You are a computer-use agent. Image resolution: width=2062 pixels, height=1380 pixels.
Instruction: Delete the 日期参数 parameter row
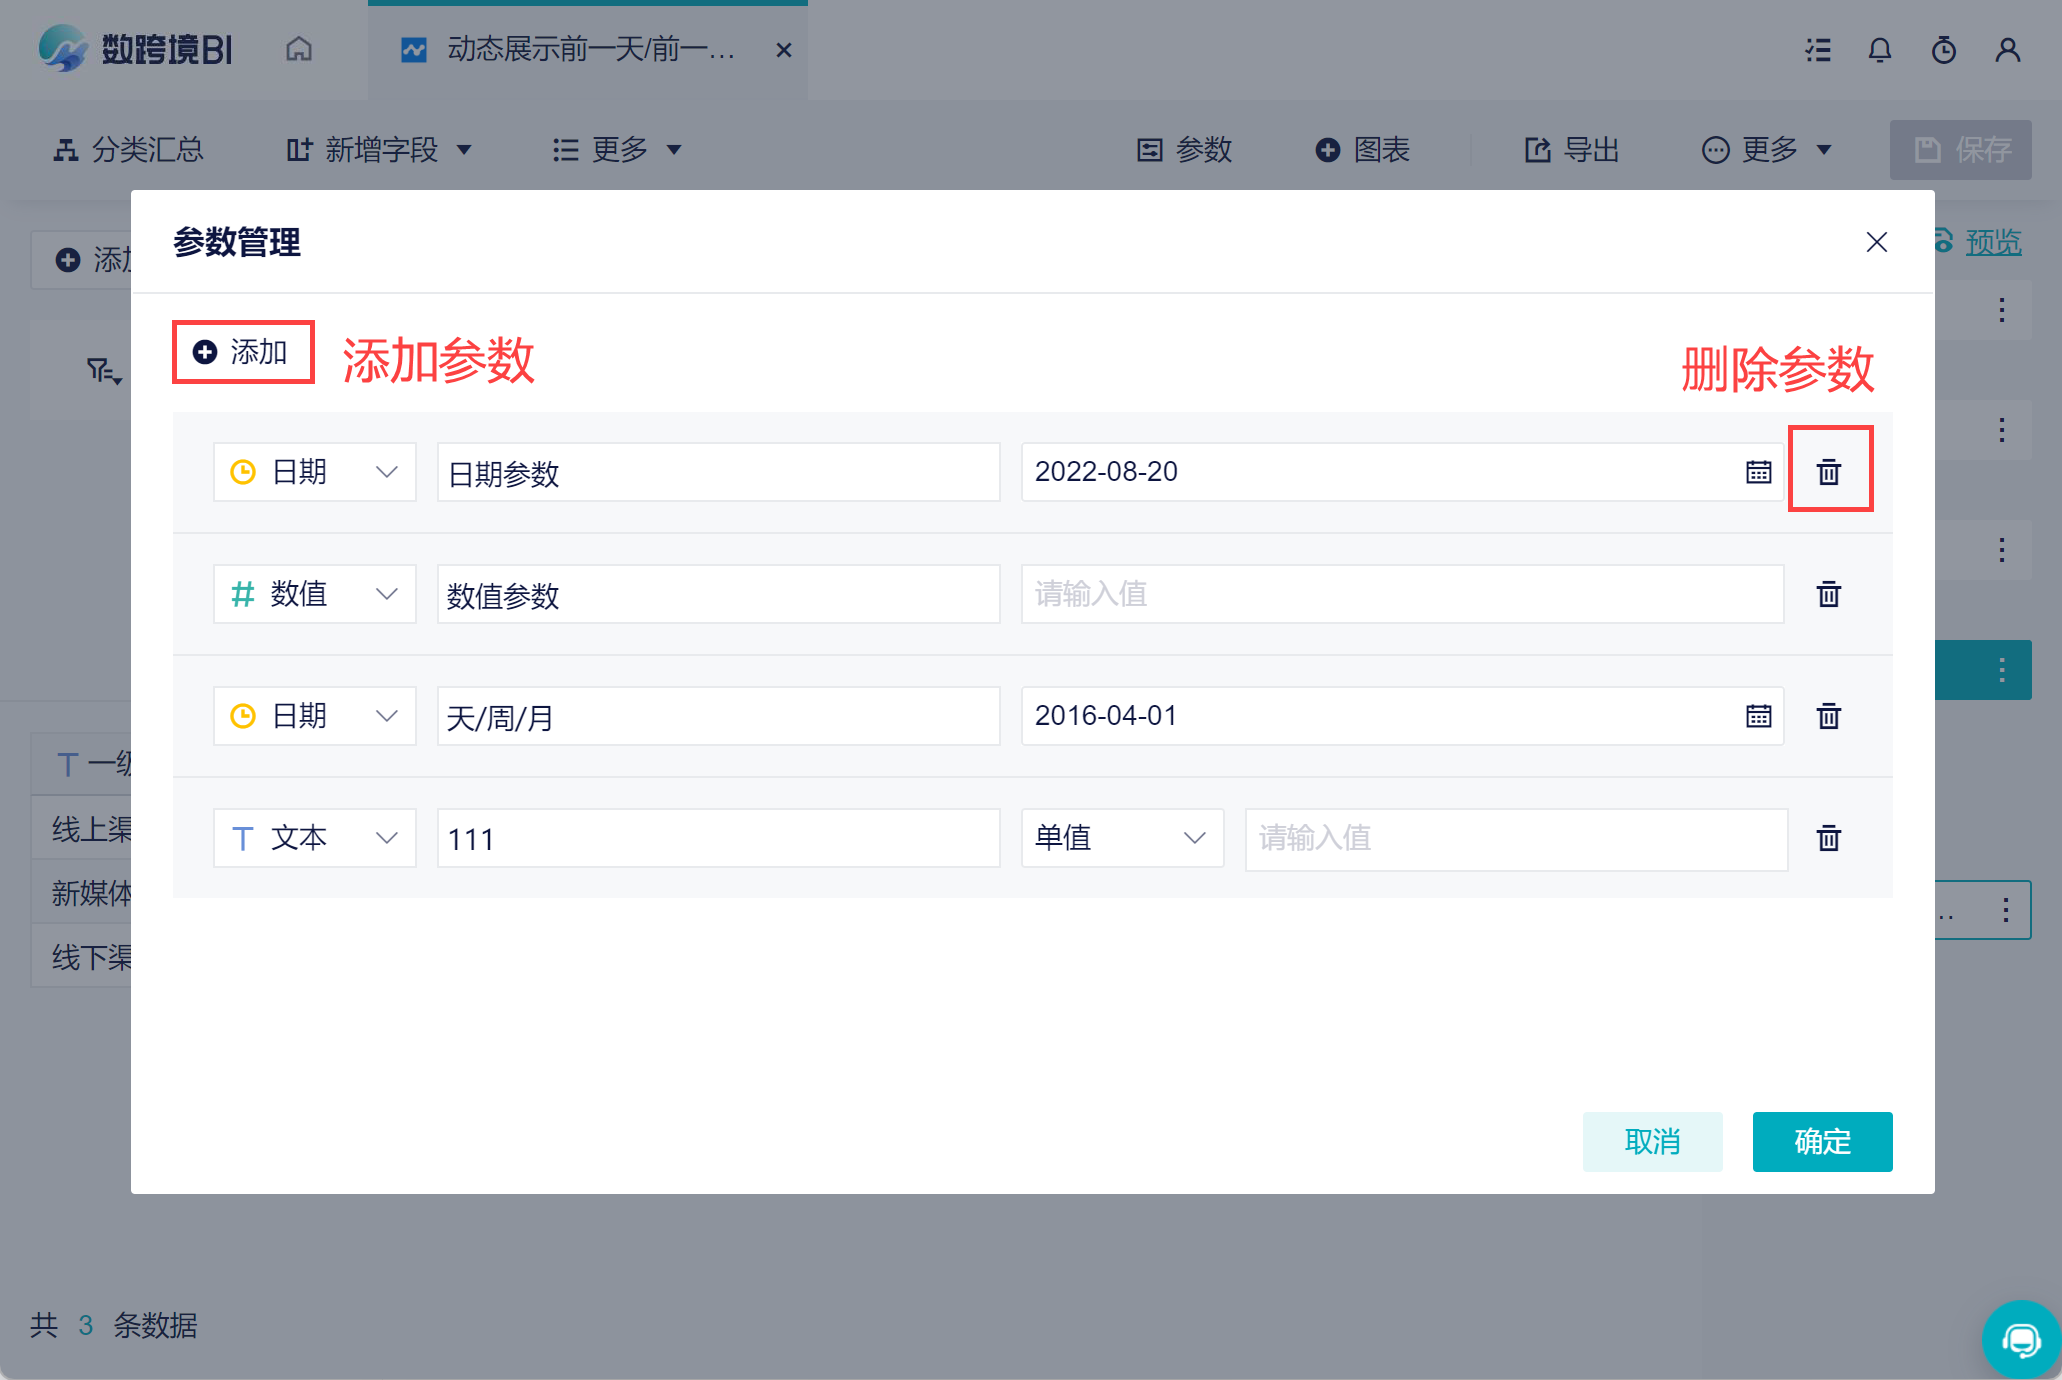[1828, 471]
